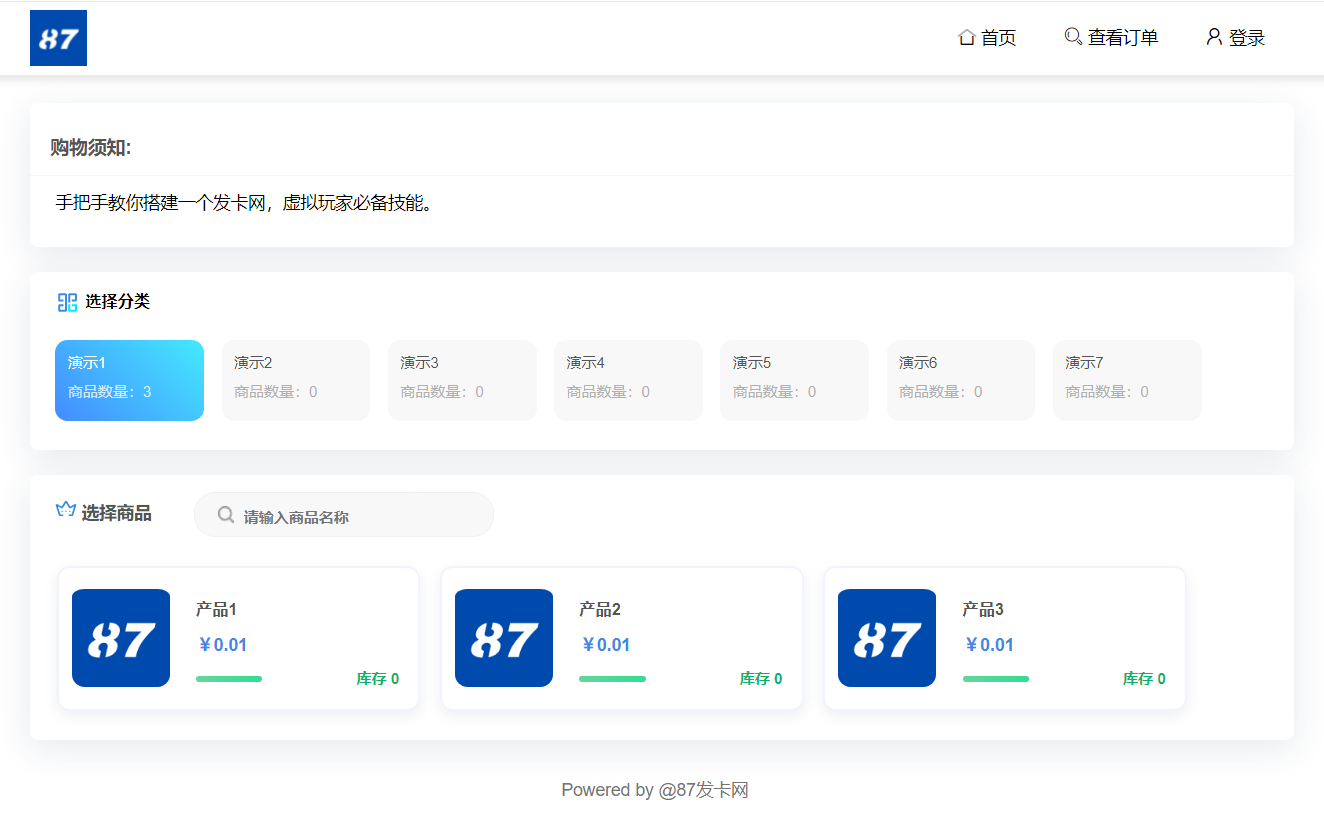Open the 查看订单 menu item
Screen dimensions: 1324x813
1121,36
